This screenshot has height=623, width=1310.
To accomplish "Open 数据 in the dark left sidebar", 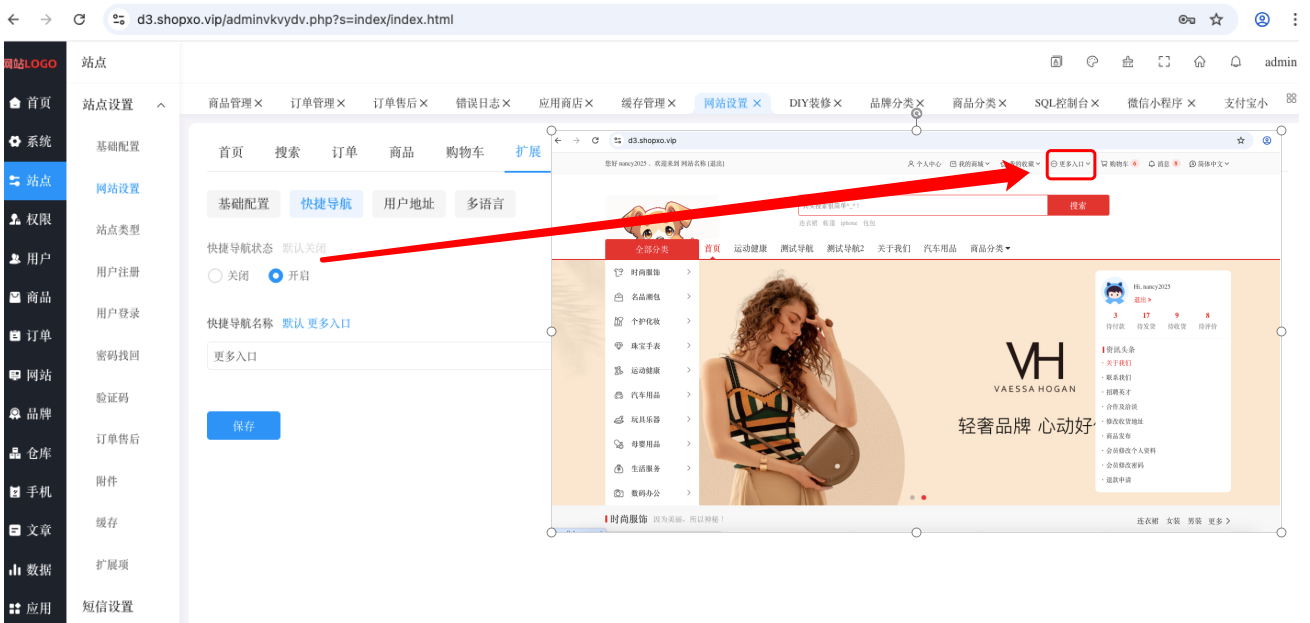I will (x=32, y=570).
